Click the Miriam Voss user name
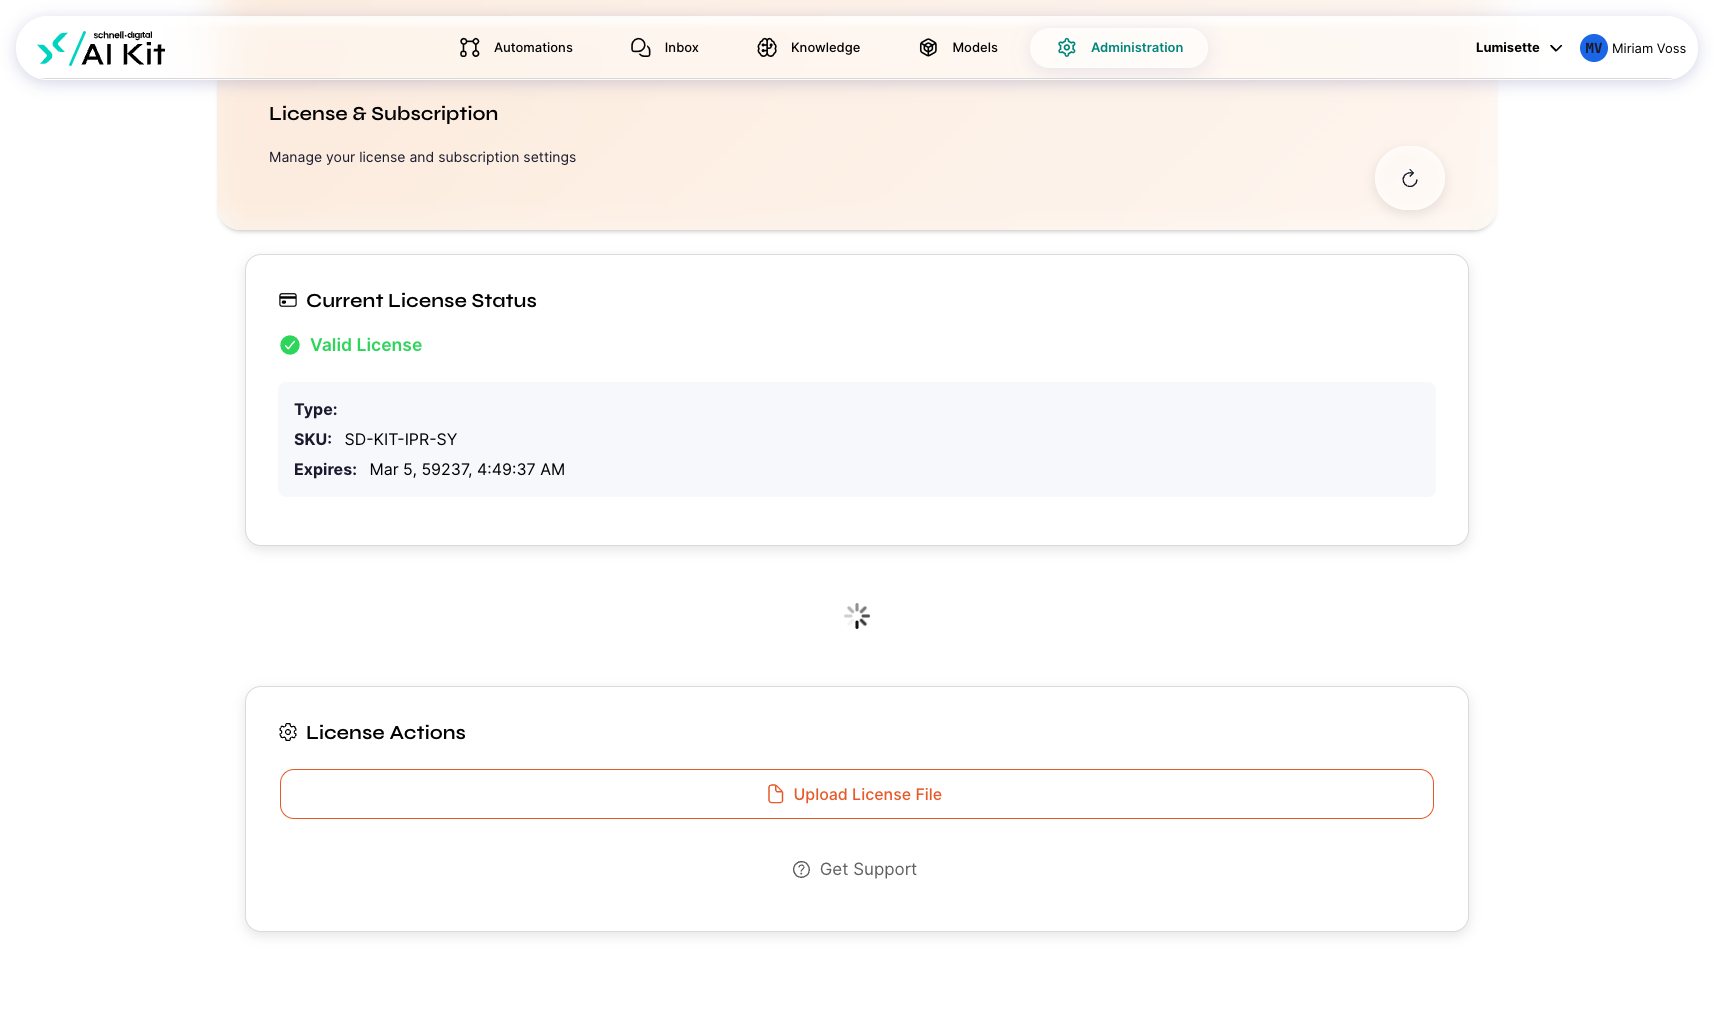Image resolution: width=1714 pixels, height=1014 pixels. [1649, 48]
